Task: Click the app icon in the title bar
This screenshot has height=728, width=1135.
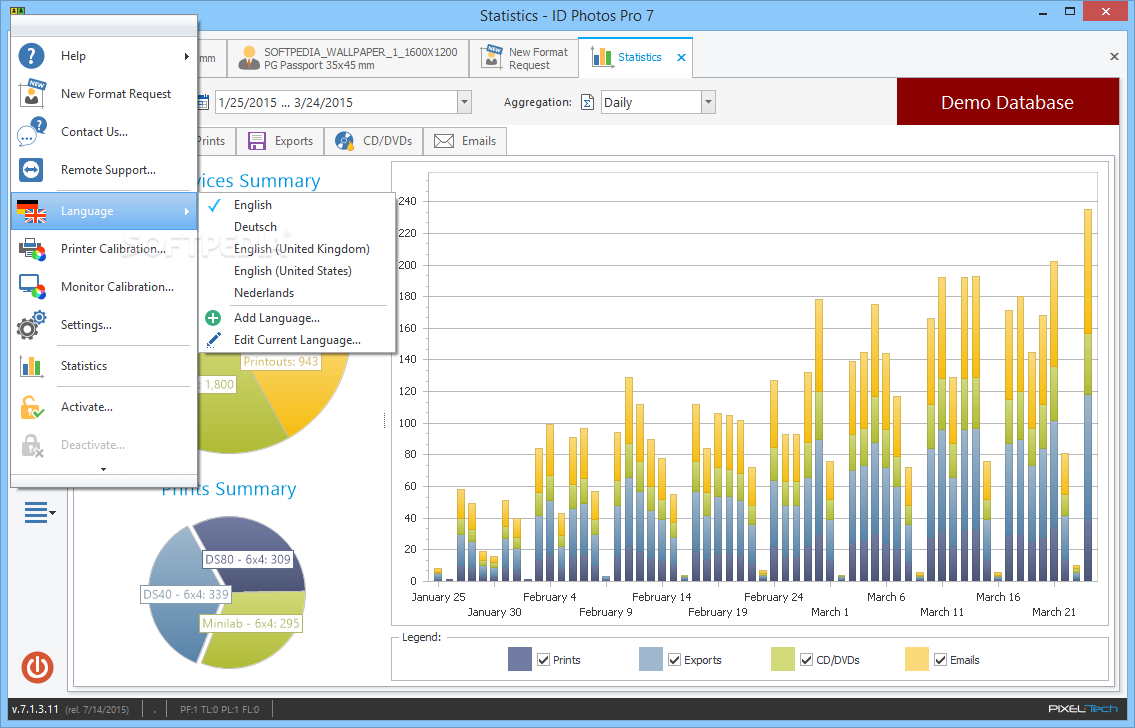Action: (x=17, y=11)
